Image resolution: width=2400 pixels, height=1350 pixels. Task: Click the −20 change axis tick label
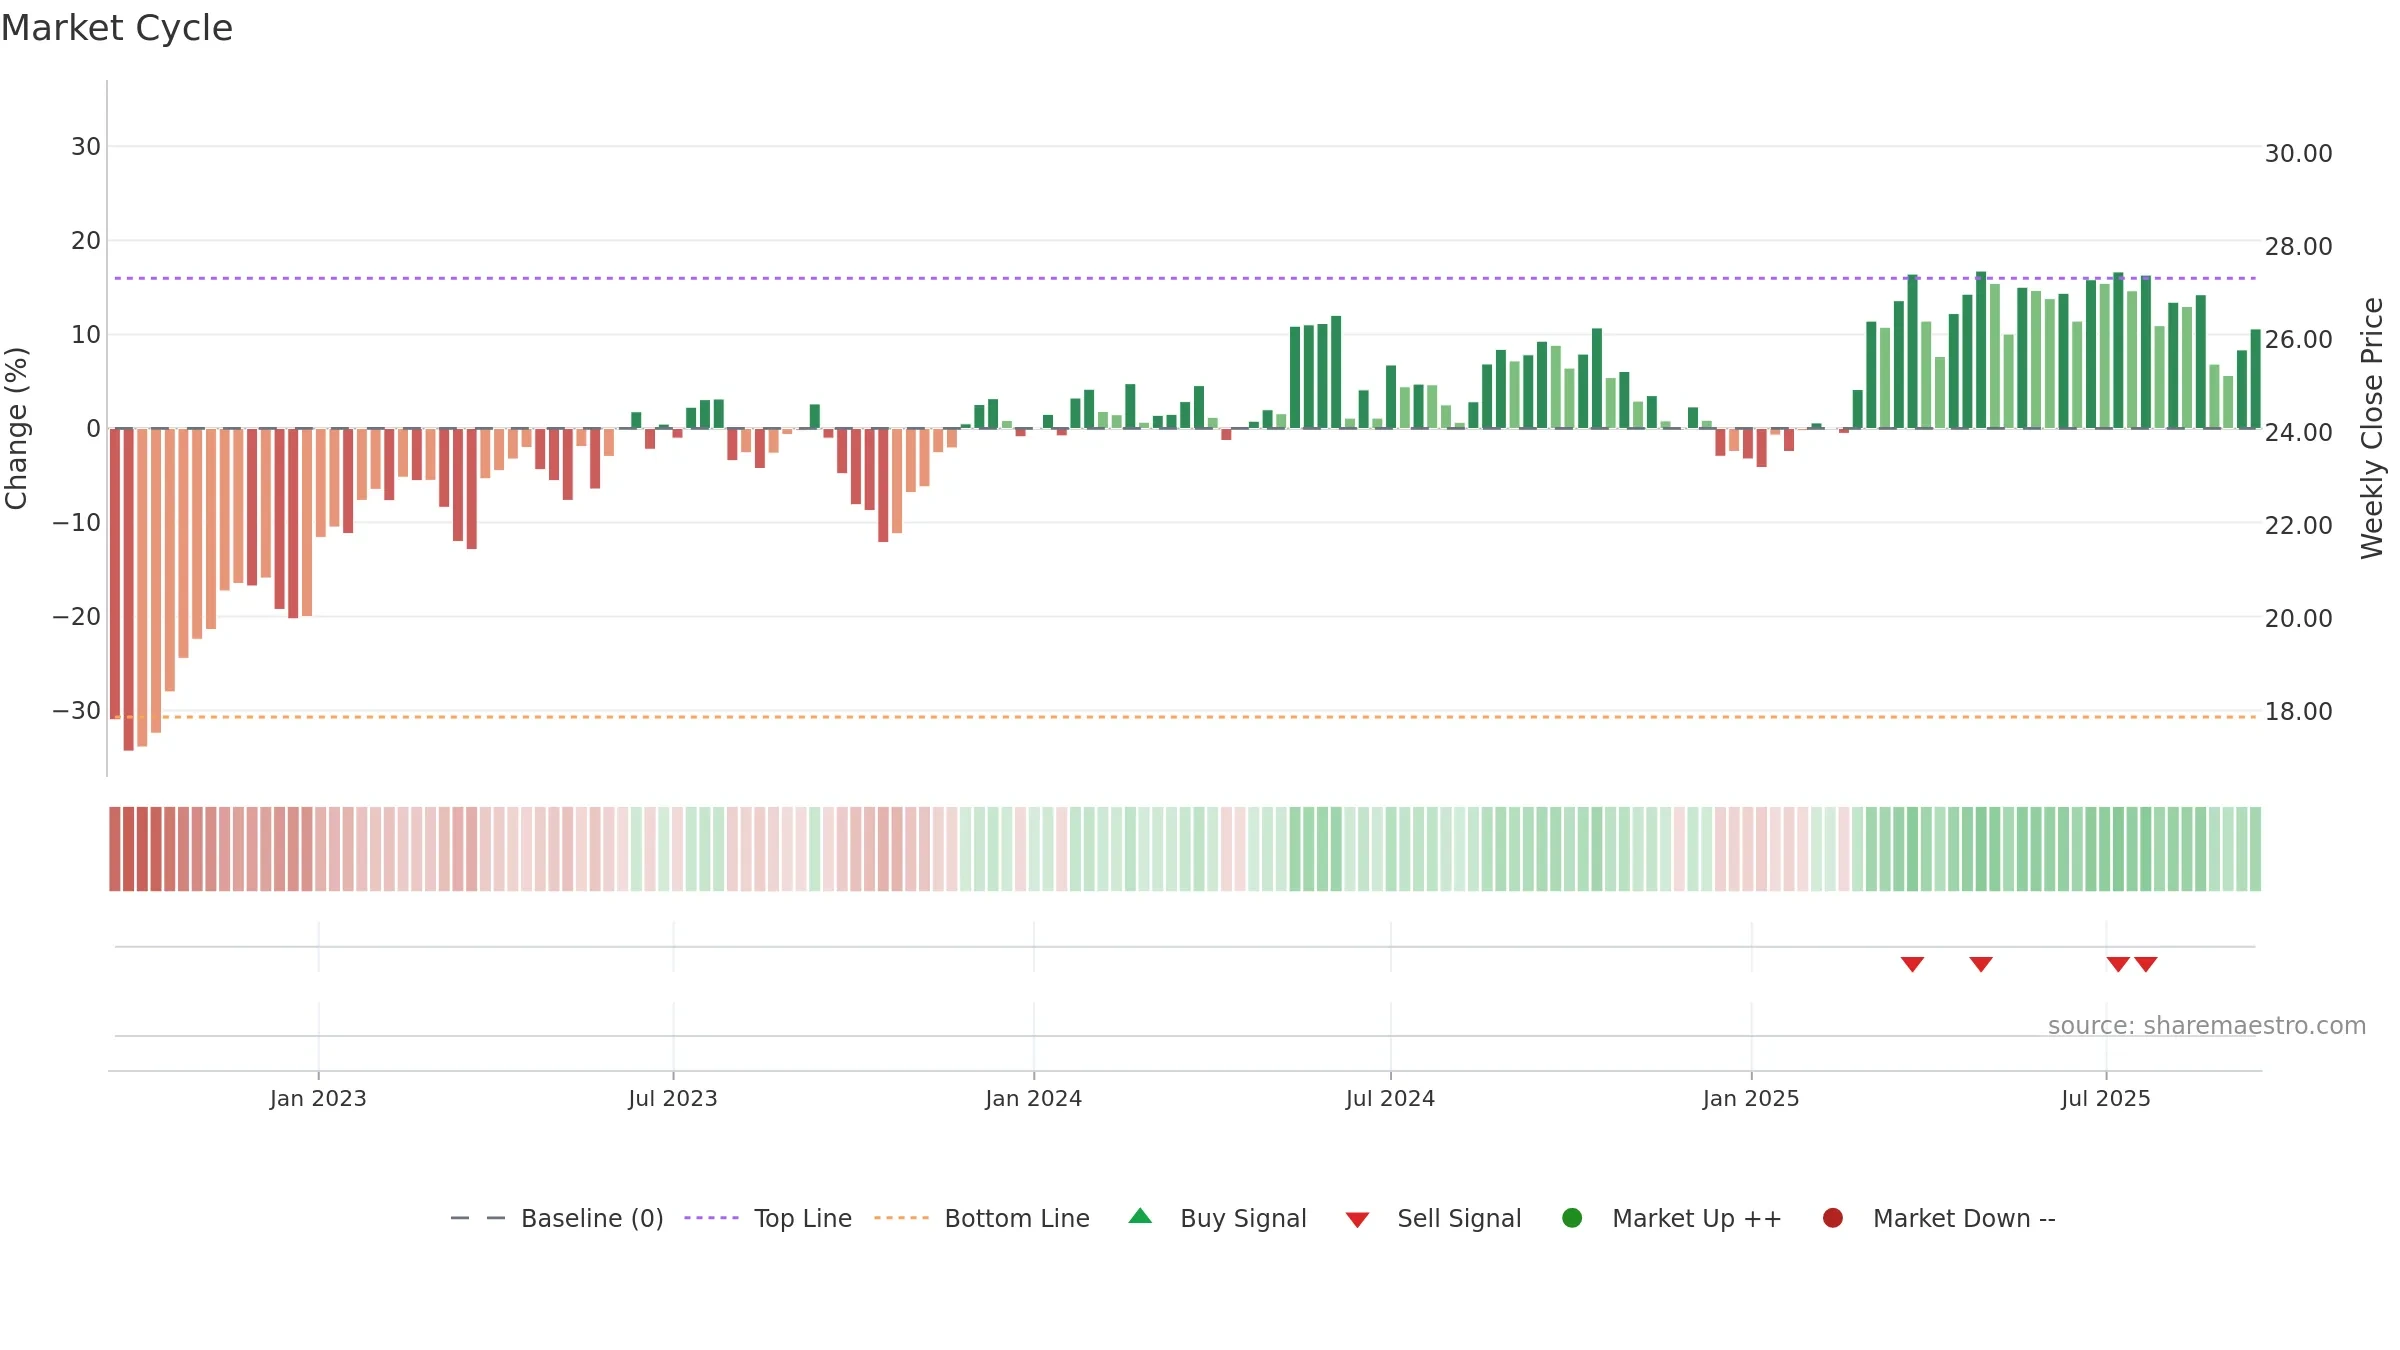76,617
